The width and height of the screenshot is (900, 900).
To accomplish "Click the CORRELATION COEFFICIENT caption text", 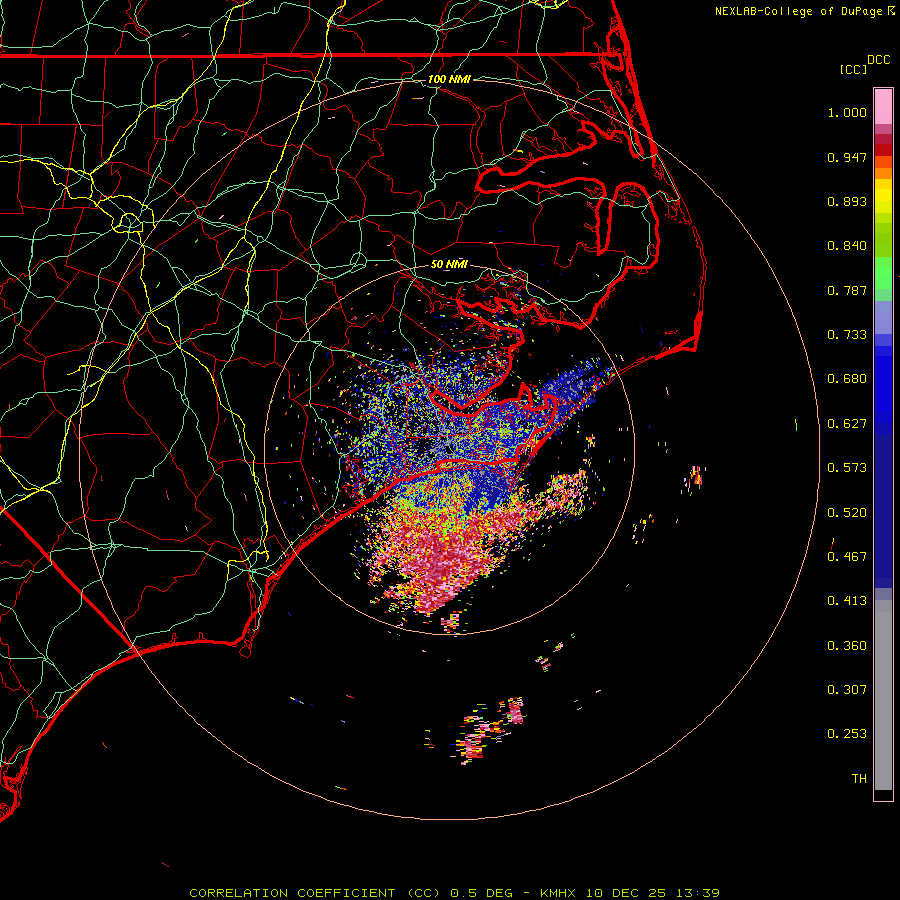I will 292,893.
